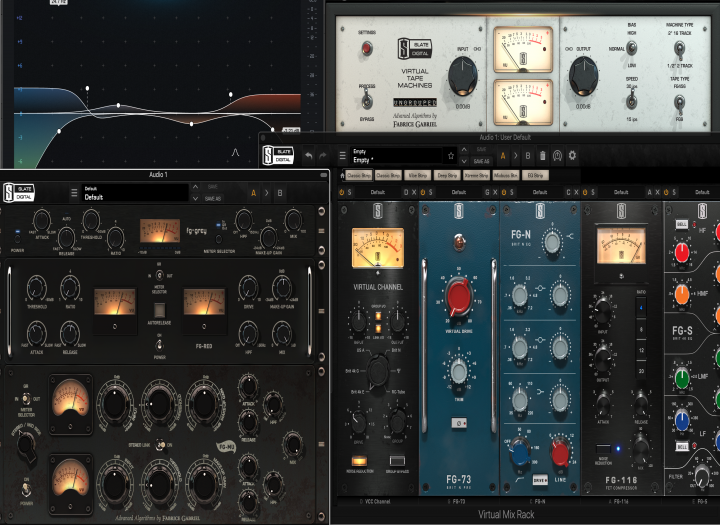
Task: Open the Virtual Mix Rack settings gear
Action: [x=572, y=156]
